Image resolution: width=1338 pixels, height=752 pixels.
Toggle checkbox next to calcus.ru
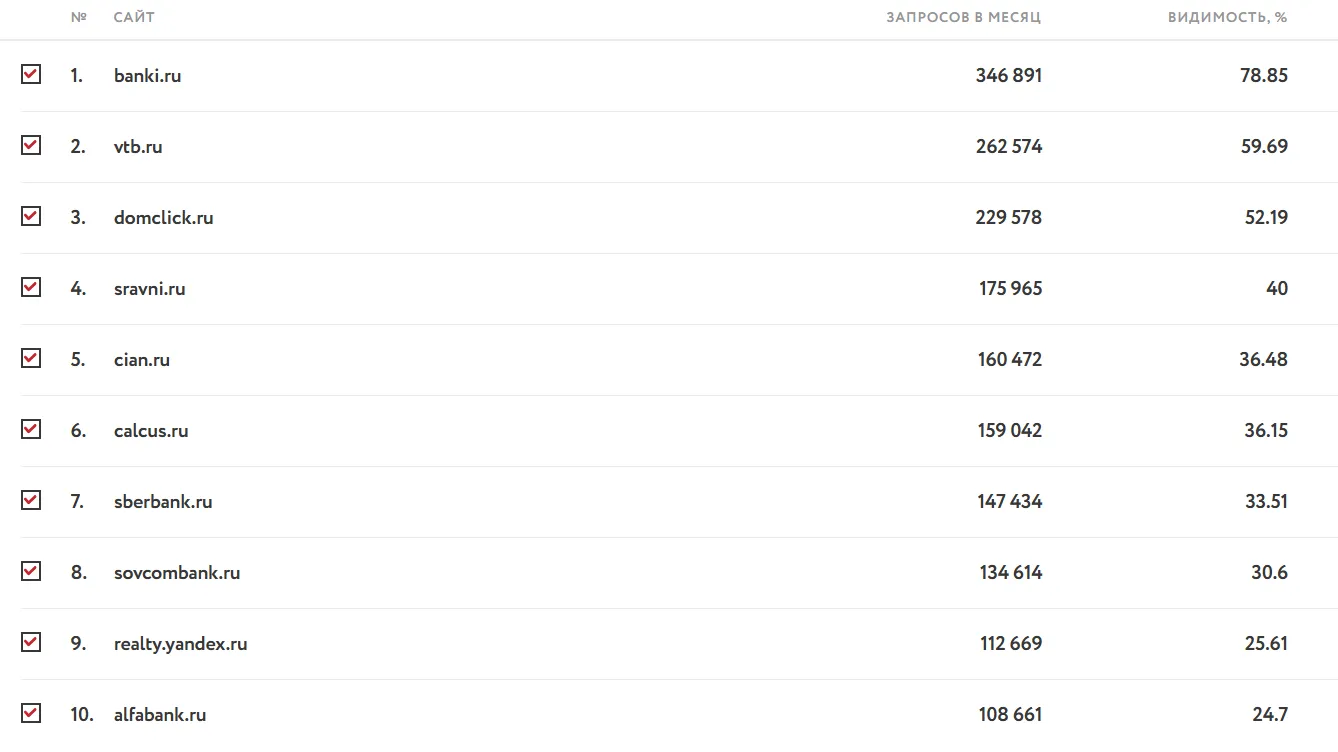[31, 429]
